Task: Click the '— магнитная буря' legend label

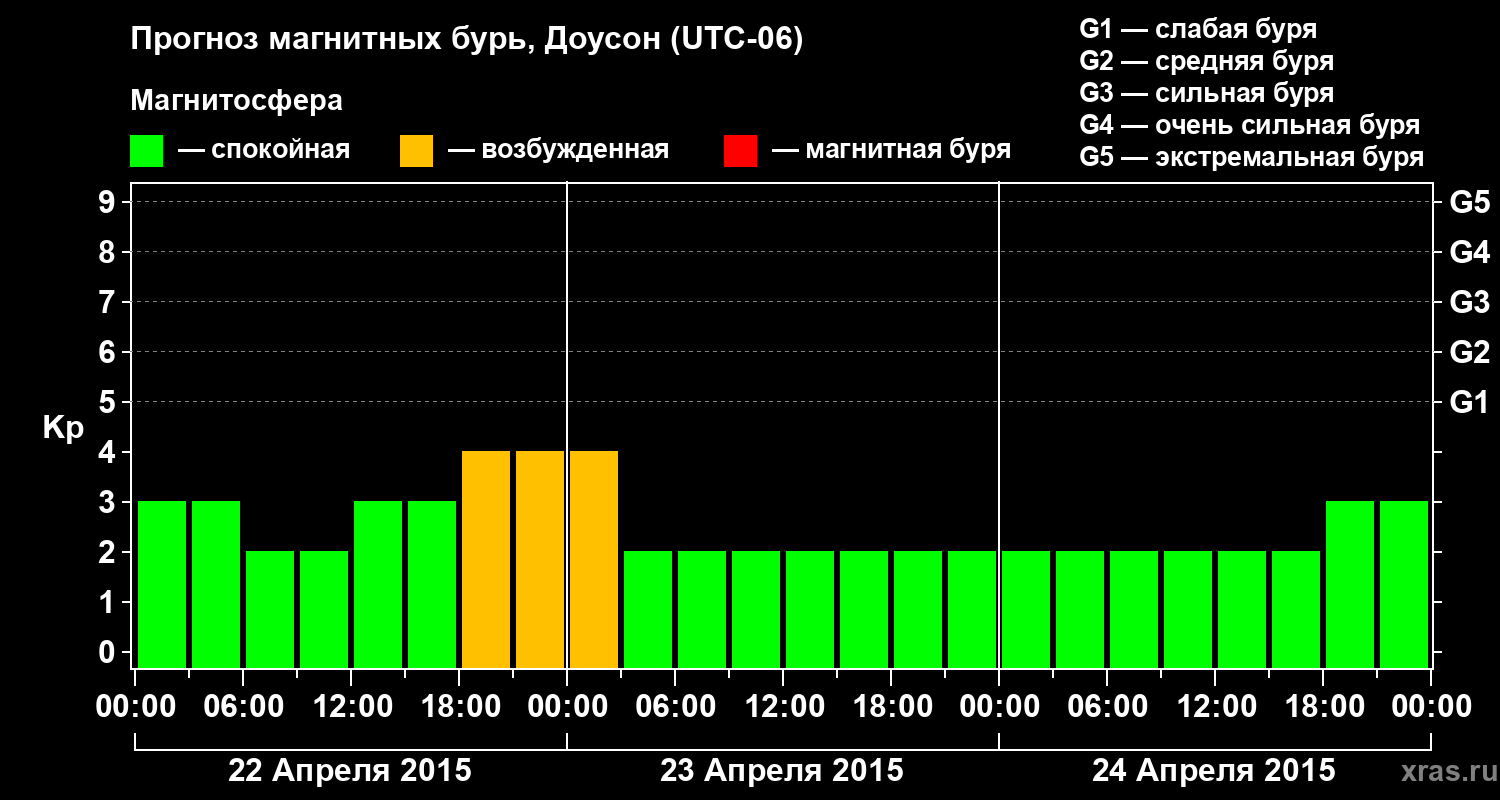Action: click(x=891, y=150)
